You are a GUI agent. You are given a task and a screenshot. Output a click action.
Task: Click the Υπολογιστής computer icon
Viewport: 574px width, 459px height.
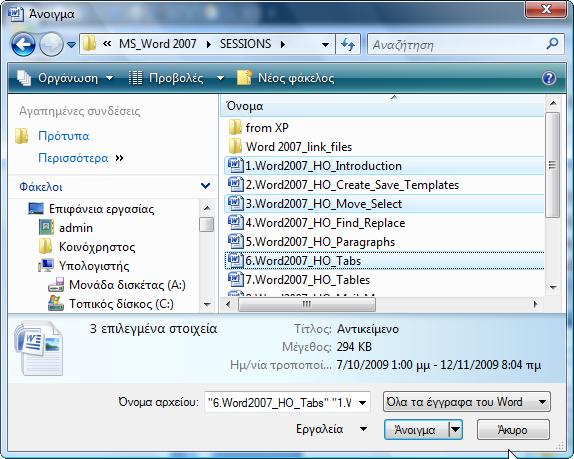tap(46, 265)
